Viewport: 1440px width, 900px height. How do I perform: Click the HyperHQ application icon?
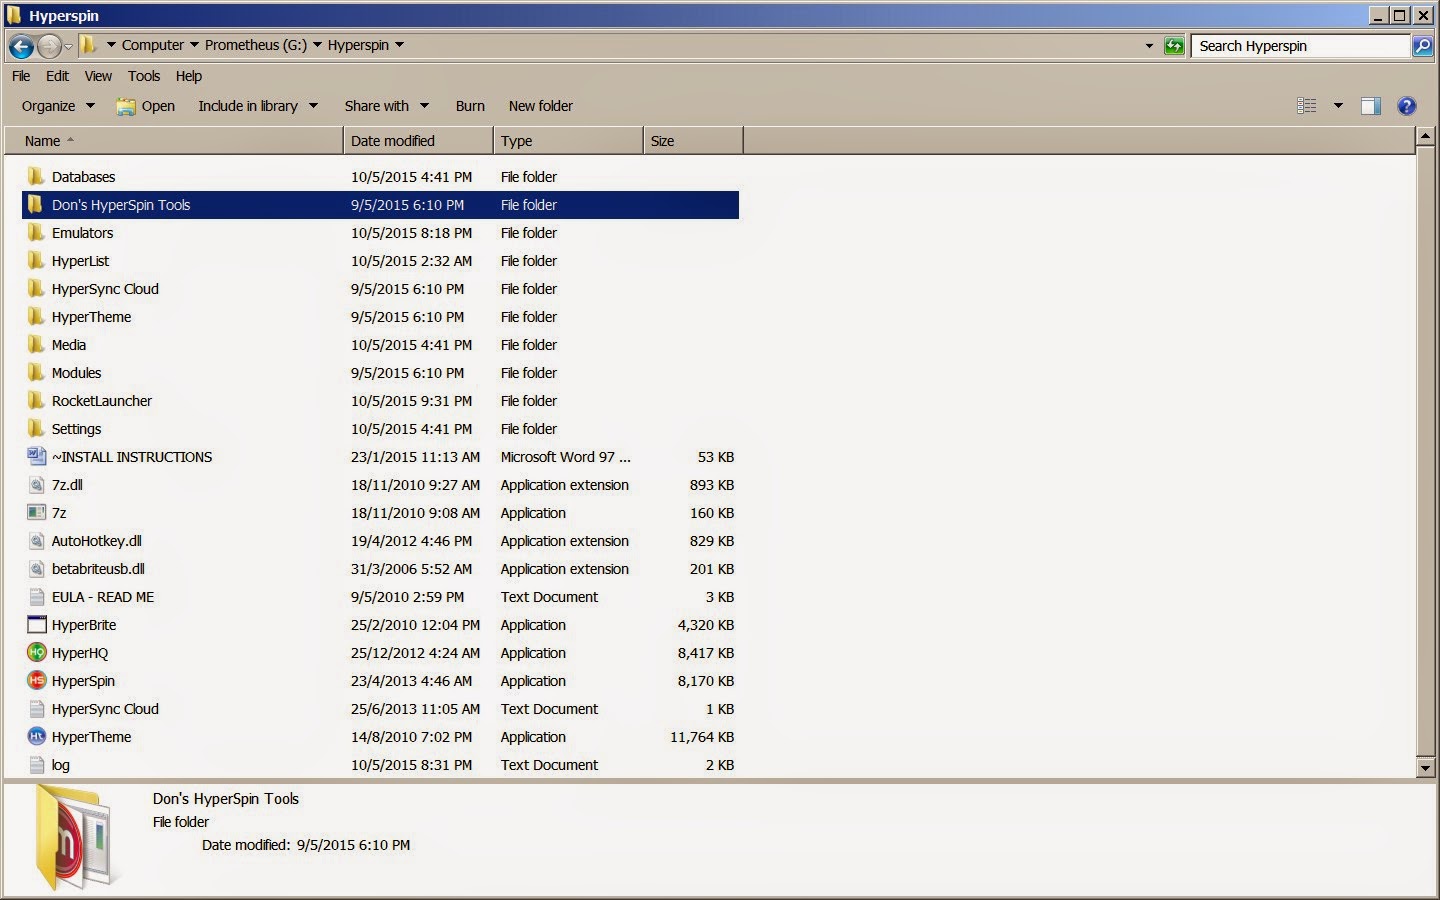tap(36, 653)
